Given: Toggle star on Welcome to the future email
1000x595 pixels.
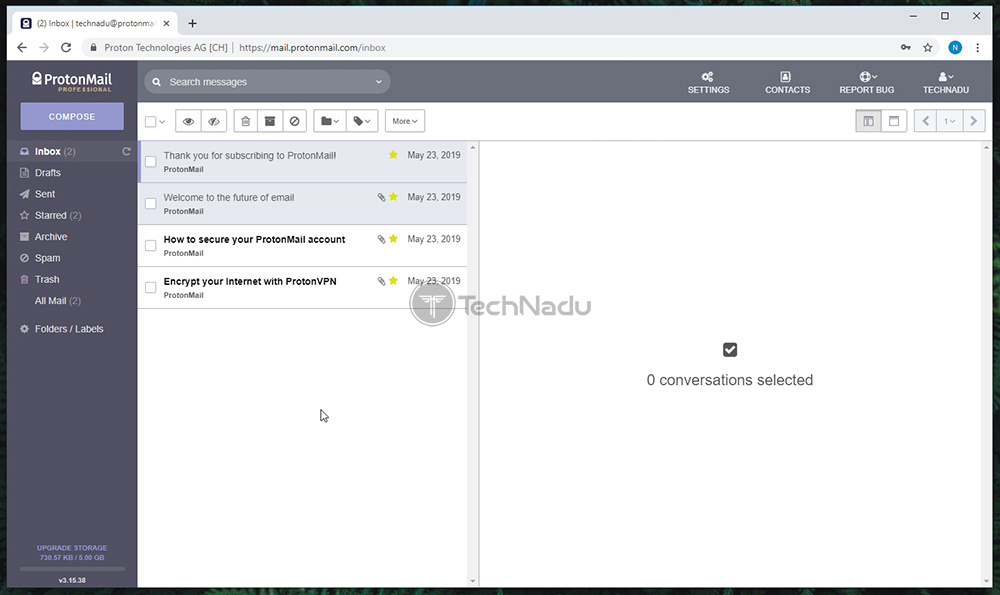Looking at the screenshot, I should click(x=393, y=197).
